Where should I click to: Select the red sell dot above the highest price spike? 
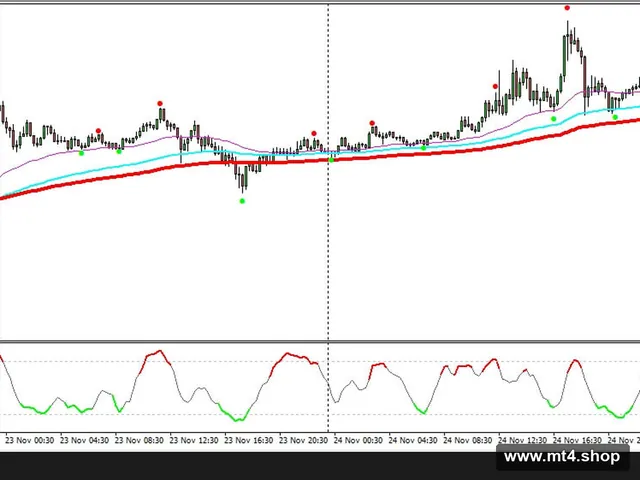(x=567, y=8)
